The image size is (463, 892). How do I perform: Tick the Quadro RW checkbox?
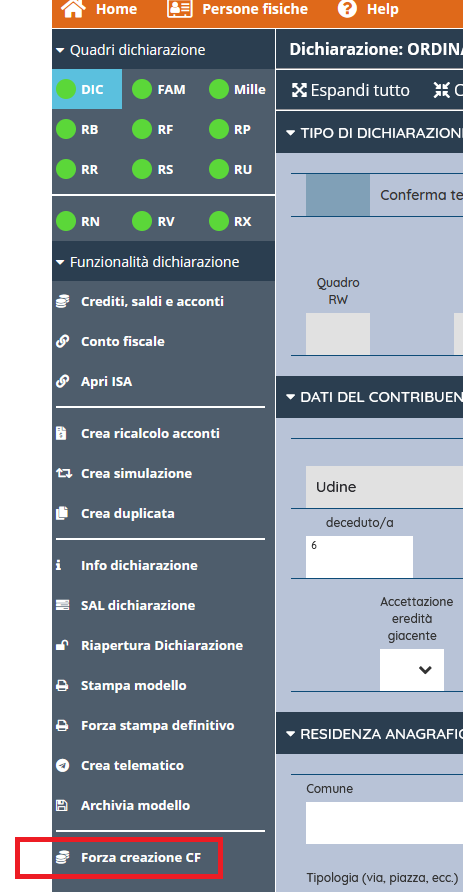point(338,333)
